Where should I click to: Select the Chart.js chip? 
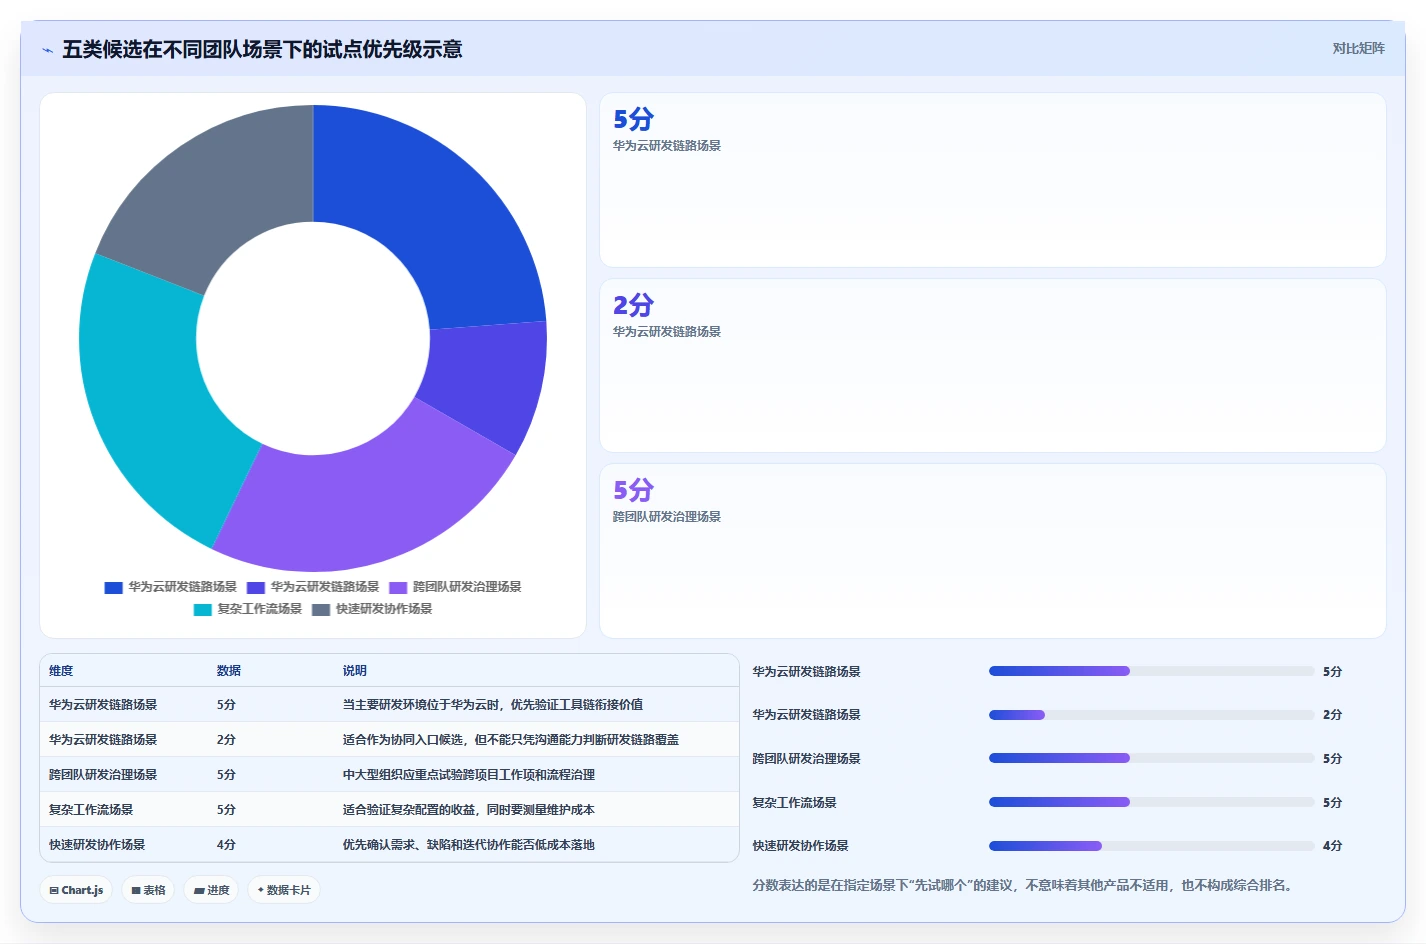76,890
